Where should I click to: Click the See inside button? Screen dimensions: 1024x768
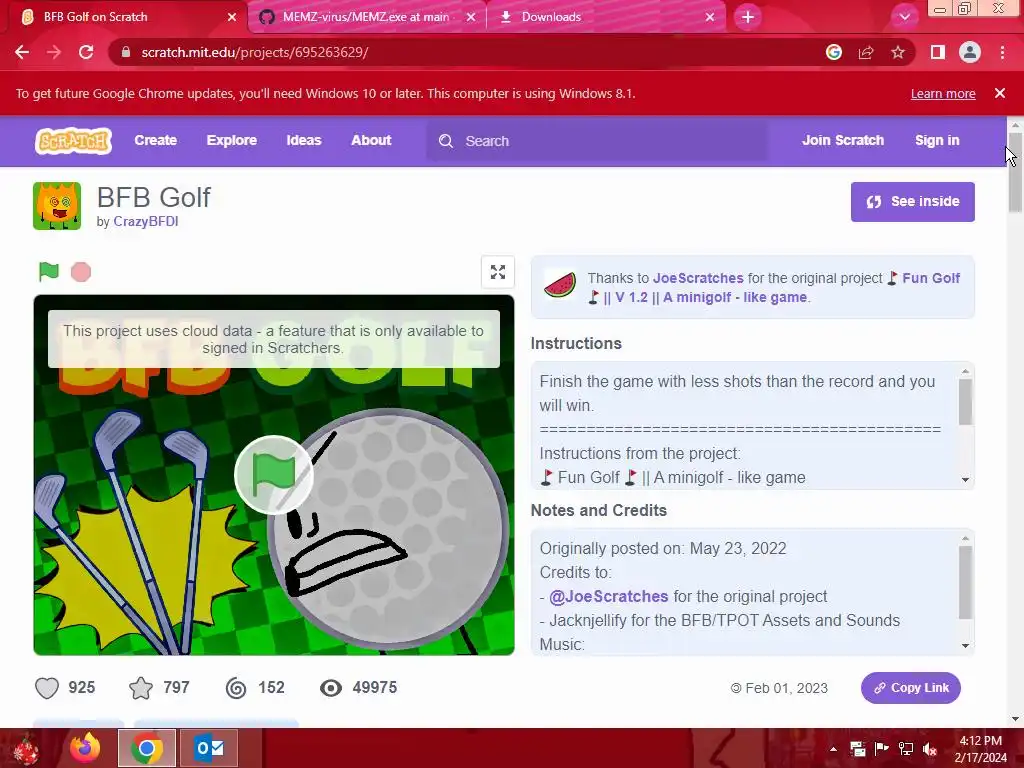tap(912, 202)
